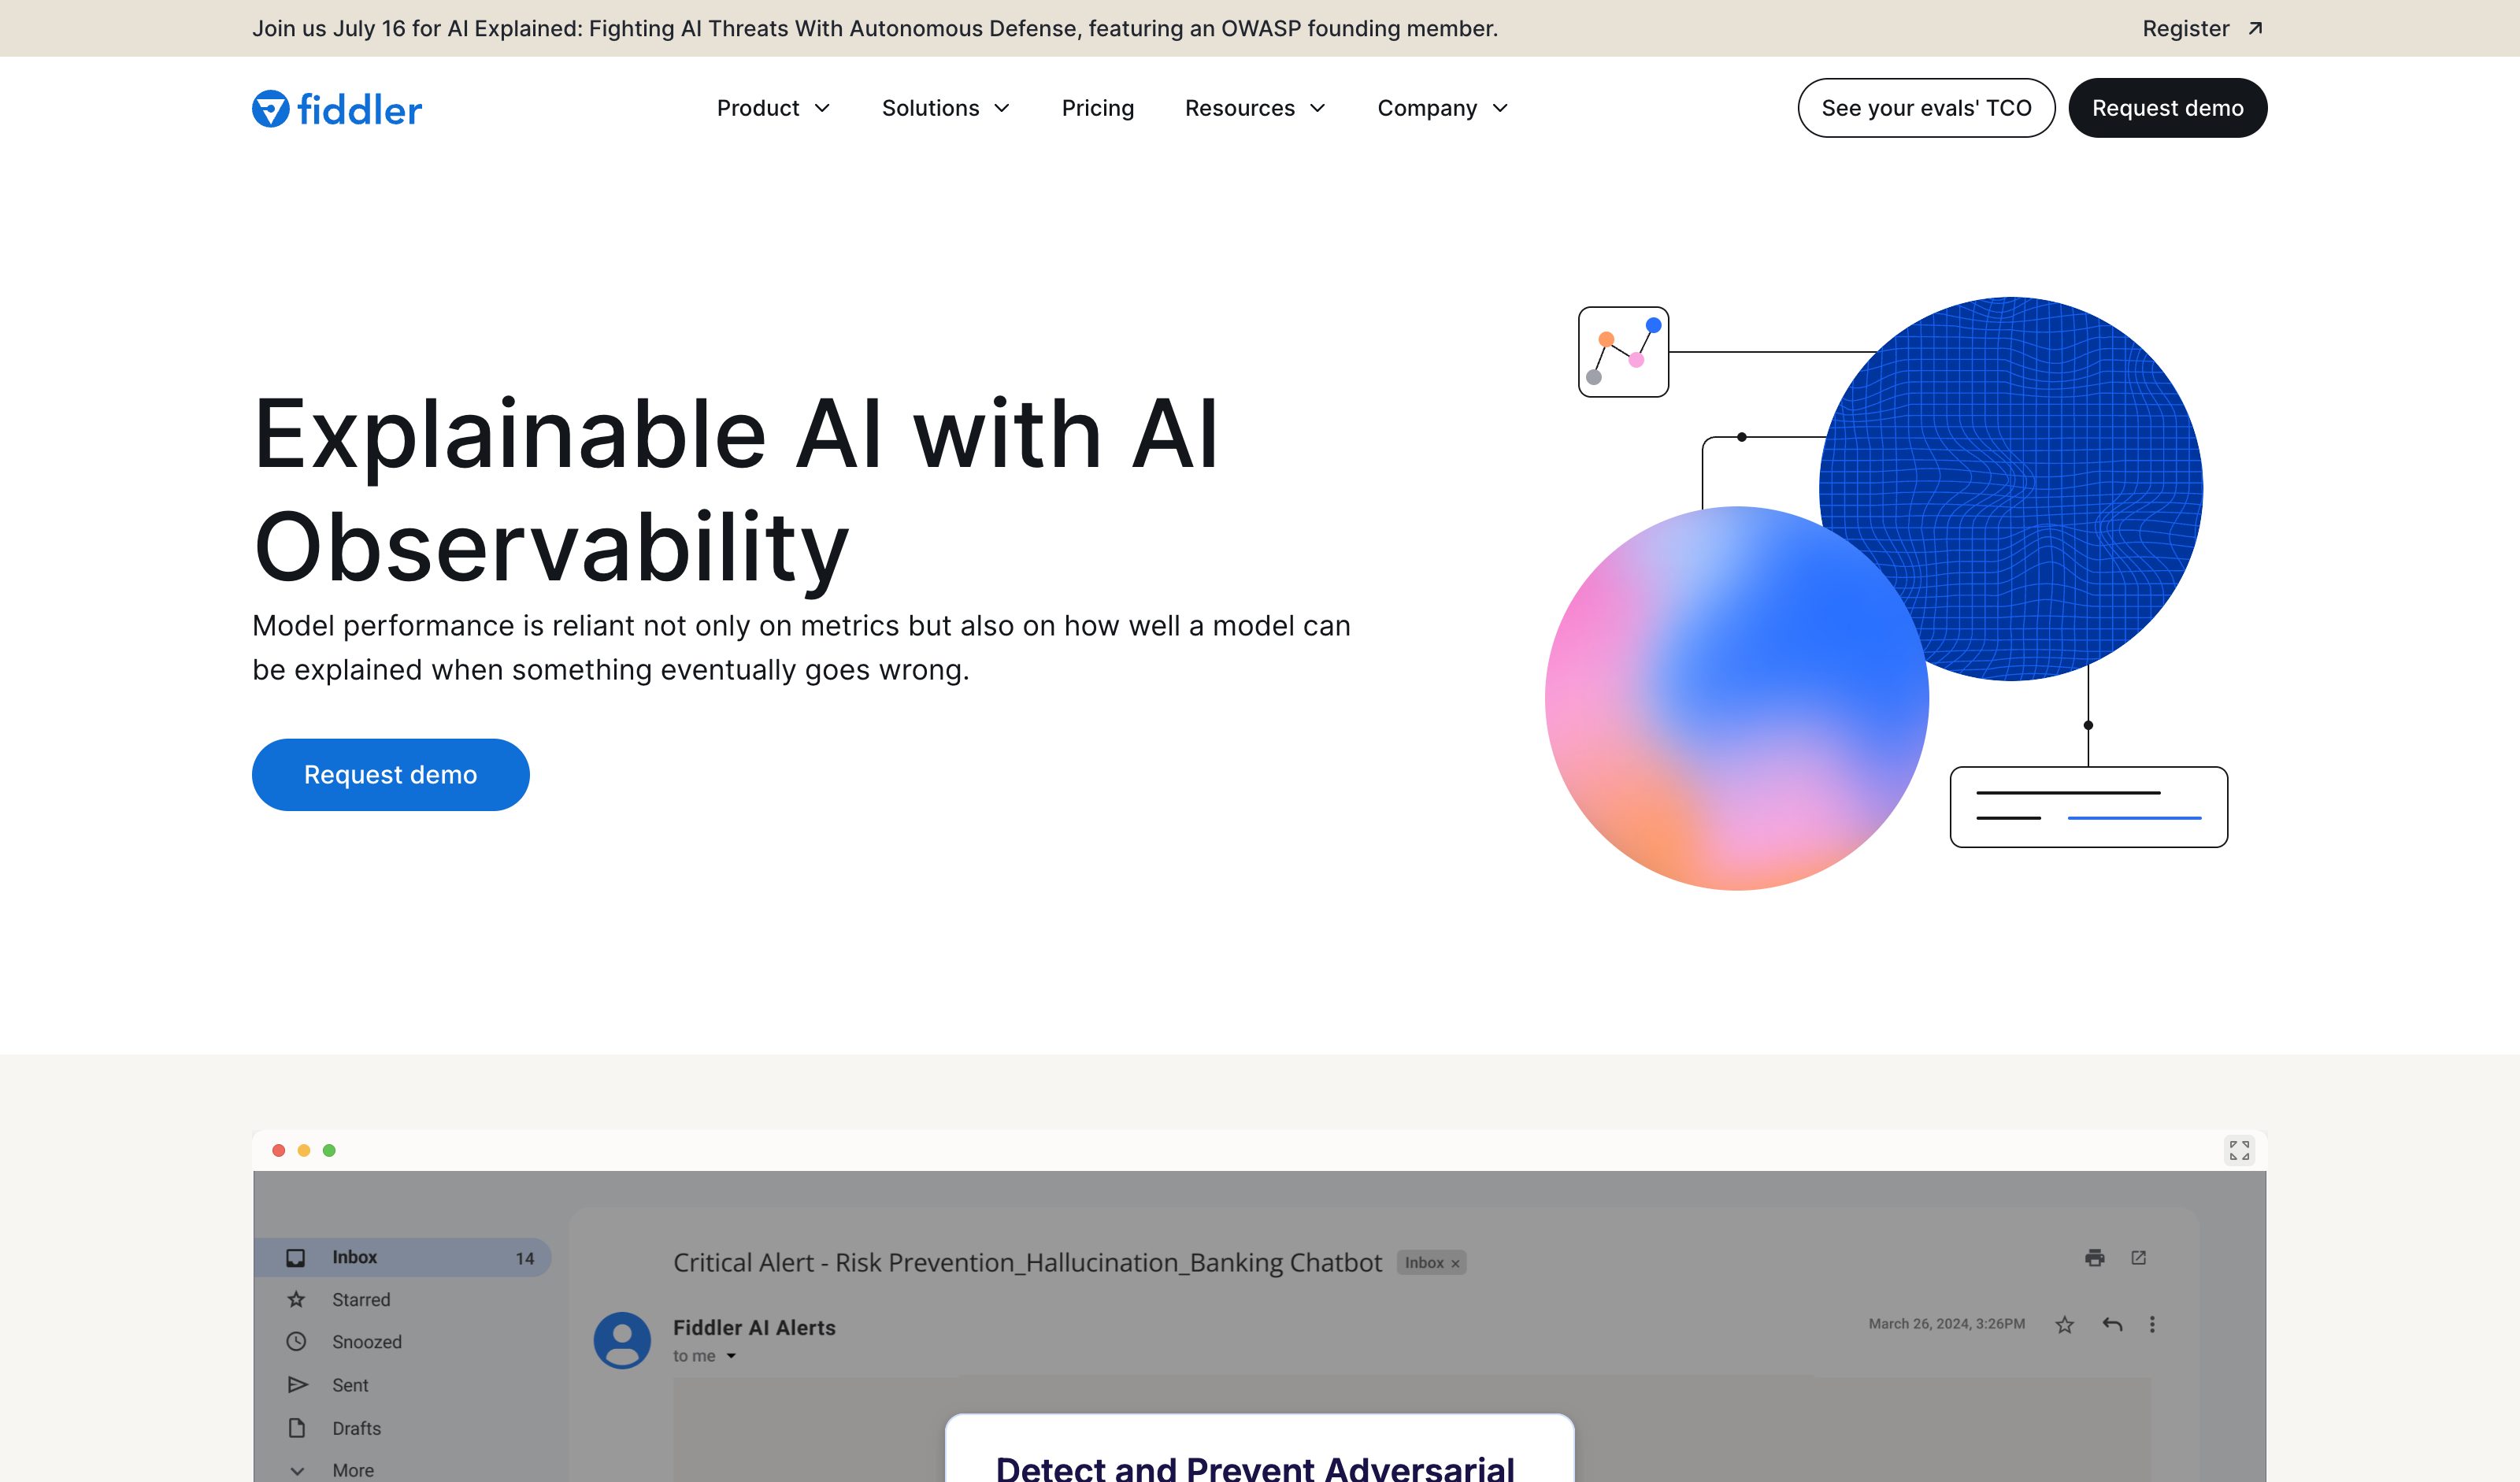Image resolution: width=2520 pixels, height=1482 pixels.
Task: Click the Fiddler AI Alerts sender avatar
Action: coord(622,1340)
